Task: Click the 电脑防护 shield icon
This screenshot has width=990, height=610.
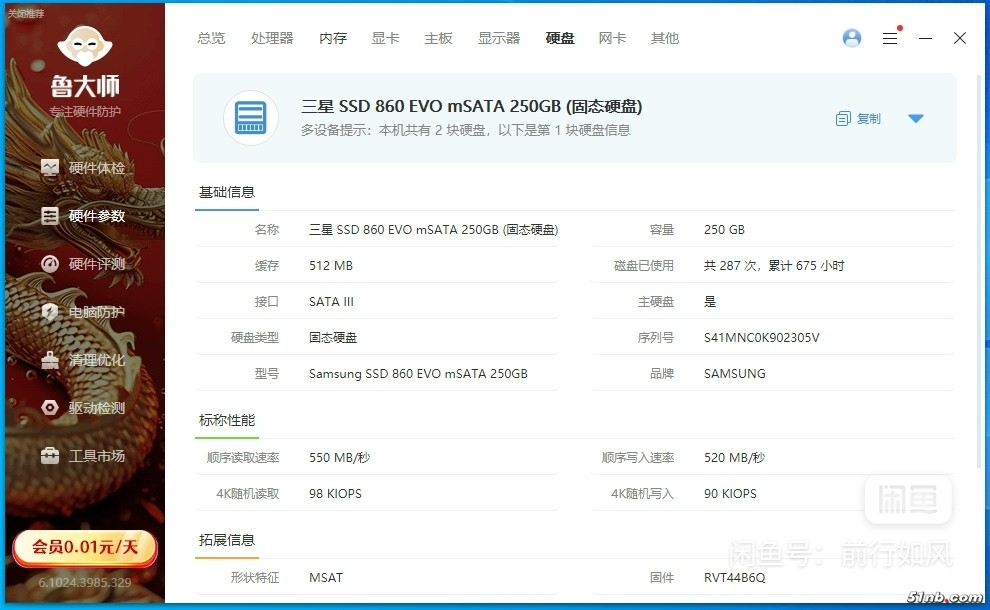Action: (50, 312)
